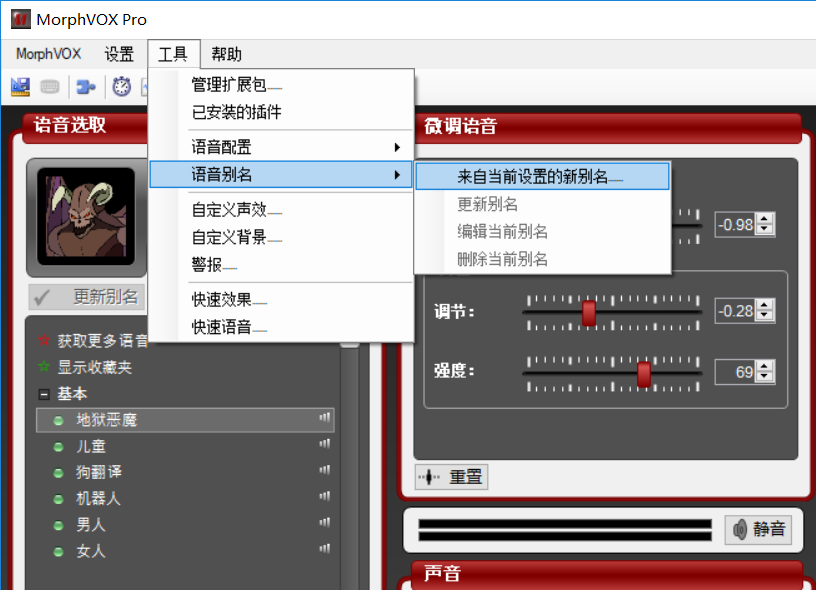The width and height of the screenshot is (816, 590).
Task: Click the 强度 slider handle
Action: pyautogui.click(x=644, y=374)
